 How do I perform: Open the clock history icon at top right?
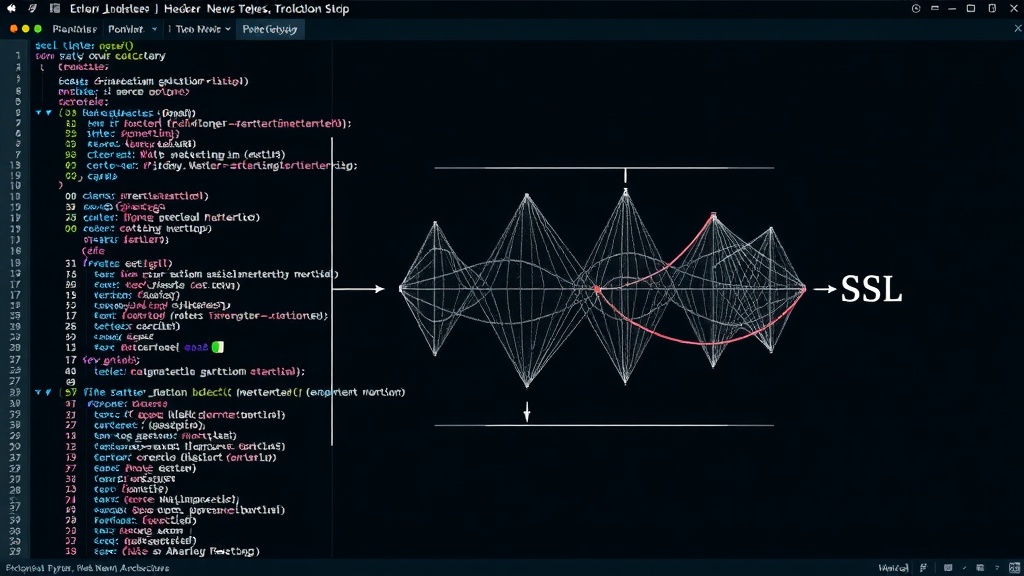(x=916, y=8)
